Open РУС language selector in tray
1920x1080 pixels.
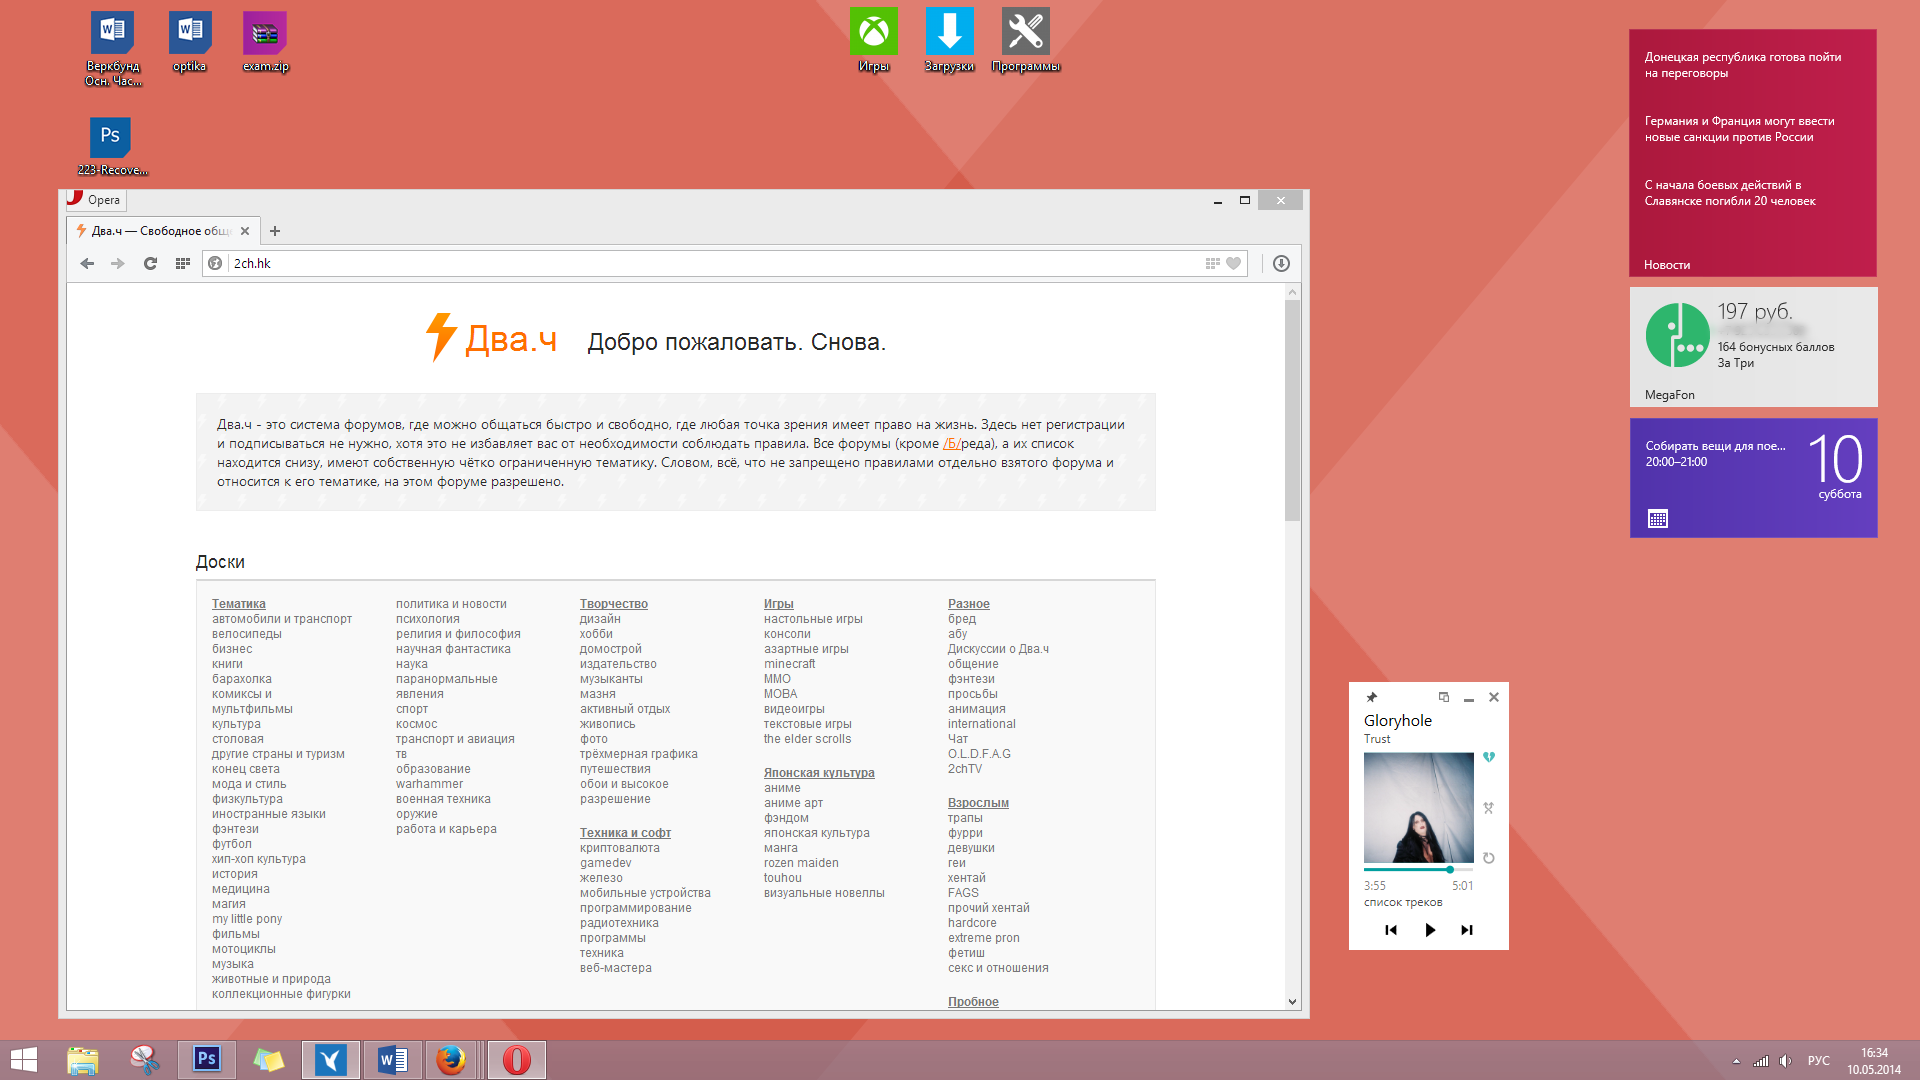[x=1818, y=1061]
